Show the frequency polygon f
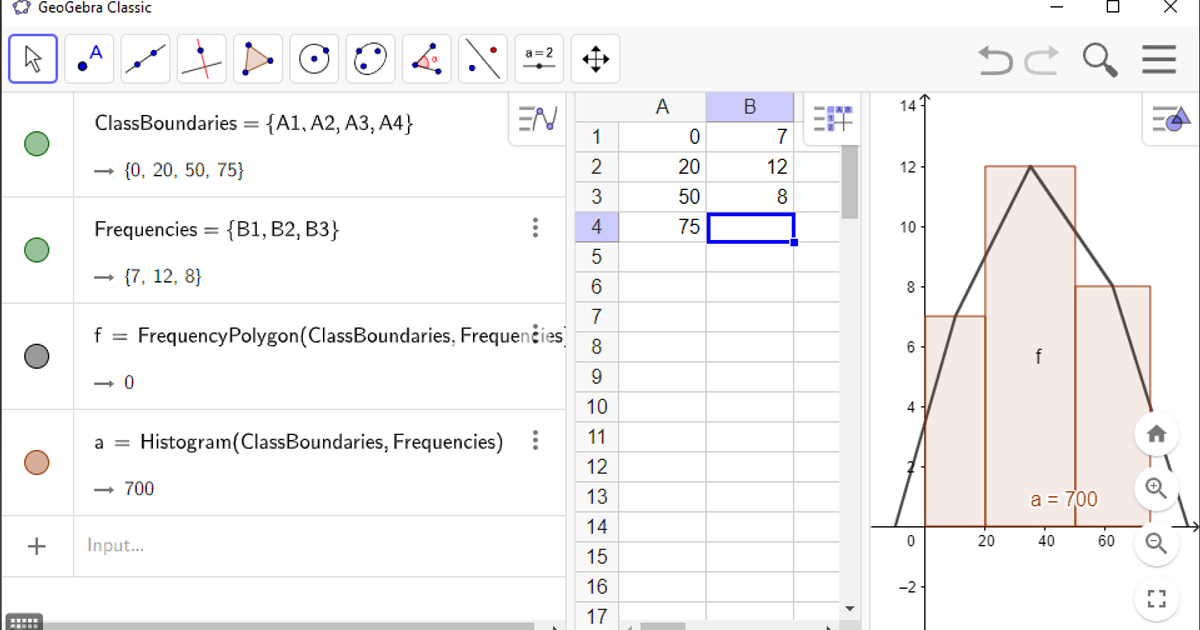Image resolution: width=1200 pixels, height=630 pixels. tap(36, 354)
